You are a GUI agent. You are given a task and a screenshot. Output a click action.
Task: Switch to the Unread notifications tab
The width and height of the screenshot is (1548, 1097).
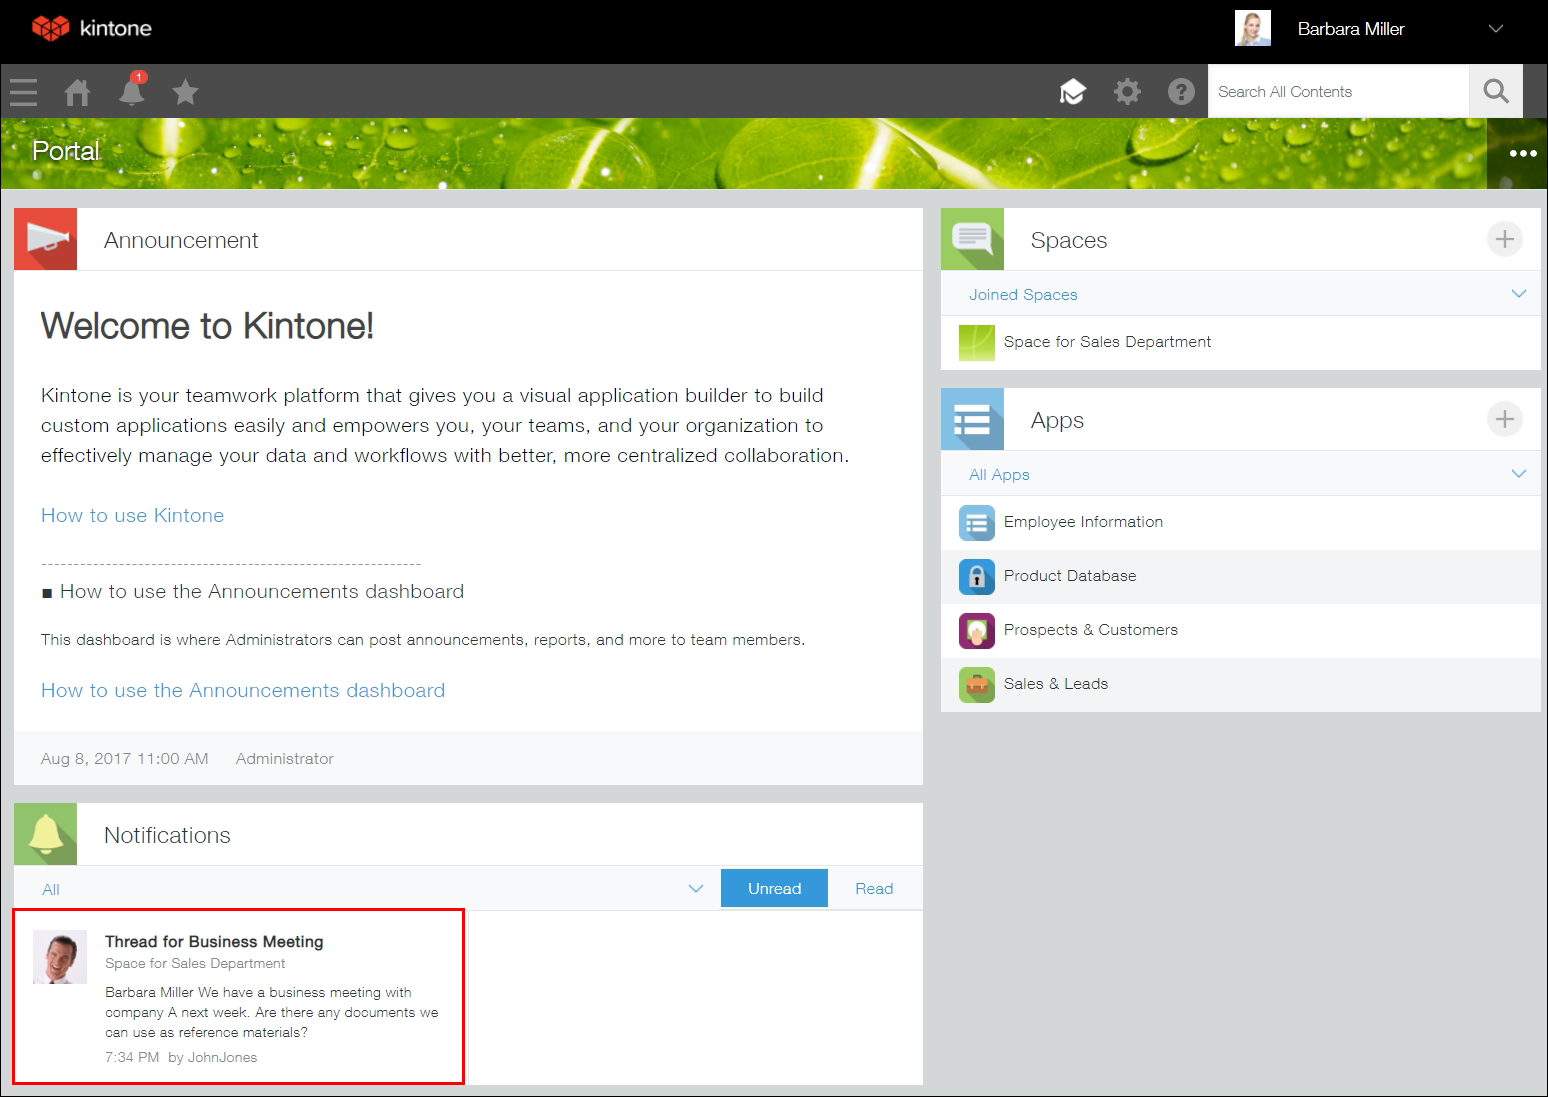[773, 888]
